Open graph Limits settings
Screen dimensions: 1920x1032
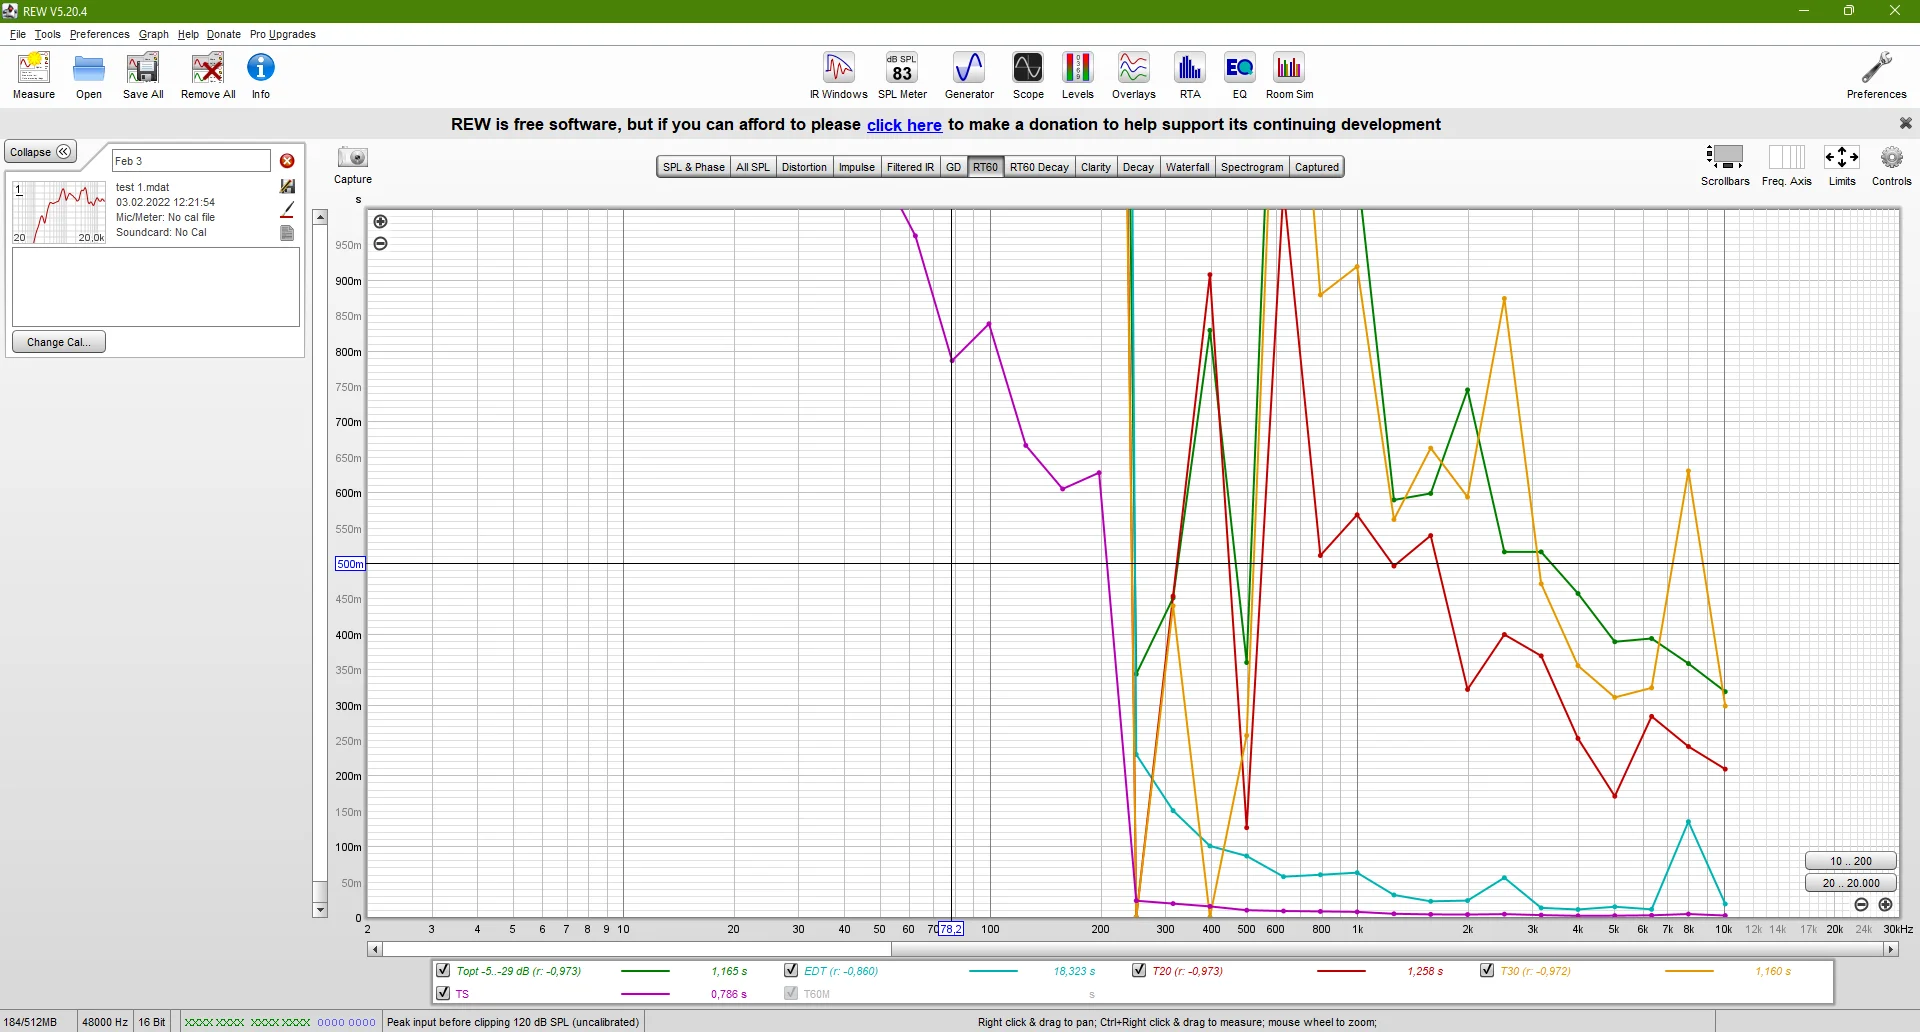1842,165
